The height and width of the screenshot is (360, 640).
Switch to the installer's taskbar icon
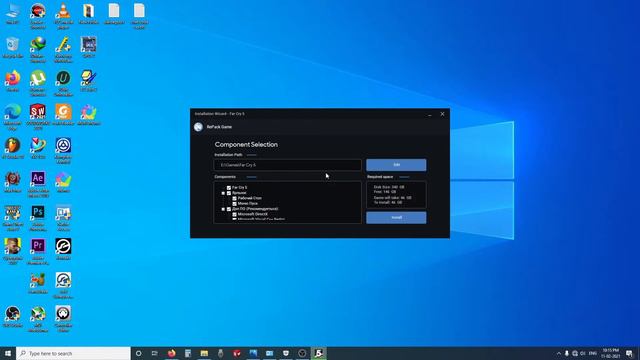point(319,353)
